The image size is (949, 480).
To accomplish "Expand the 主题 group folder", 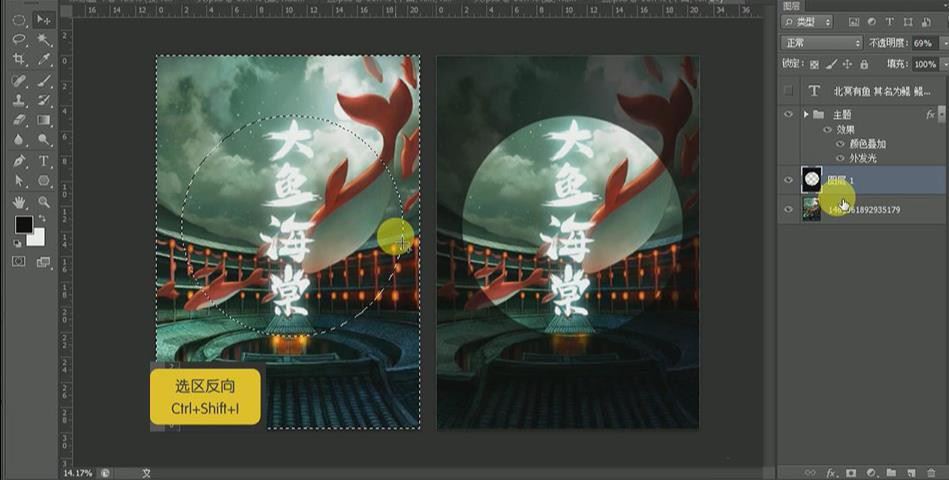I will coord(806,114).
